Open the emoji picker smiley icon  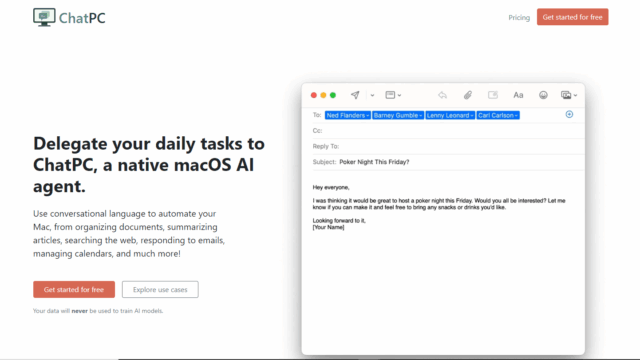pyautogui.click(x=543, y=95)
